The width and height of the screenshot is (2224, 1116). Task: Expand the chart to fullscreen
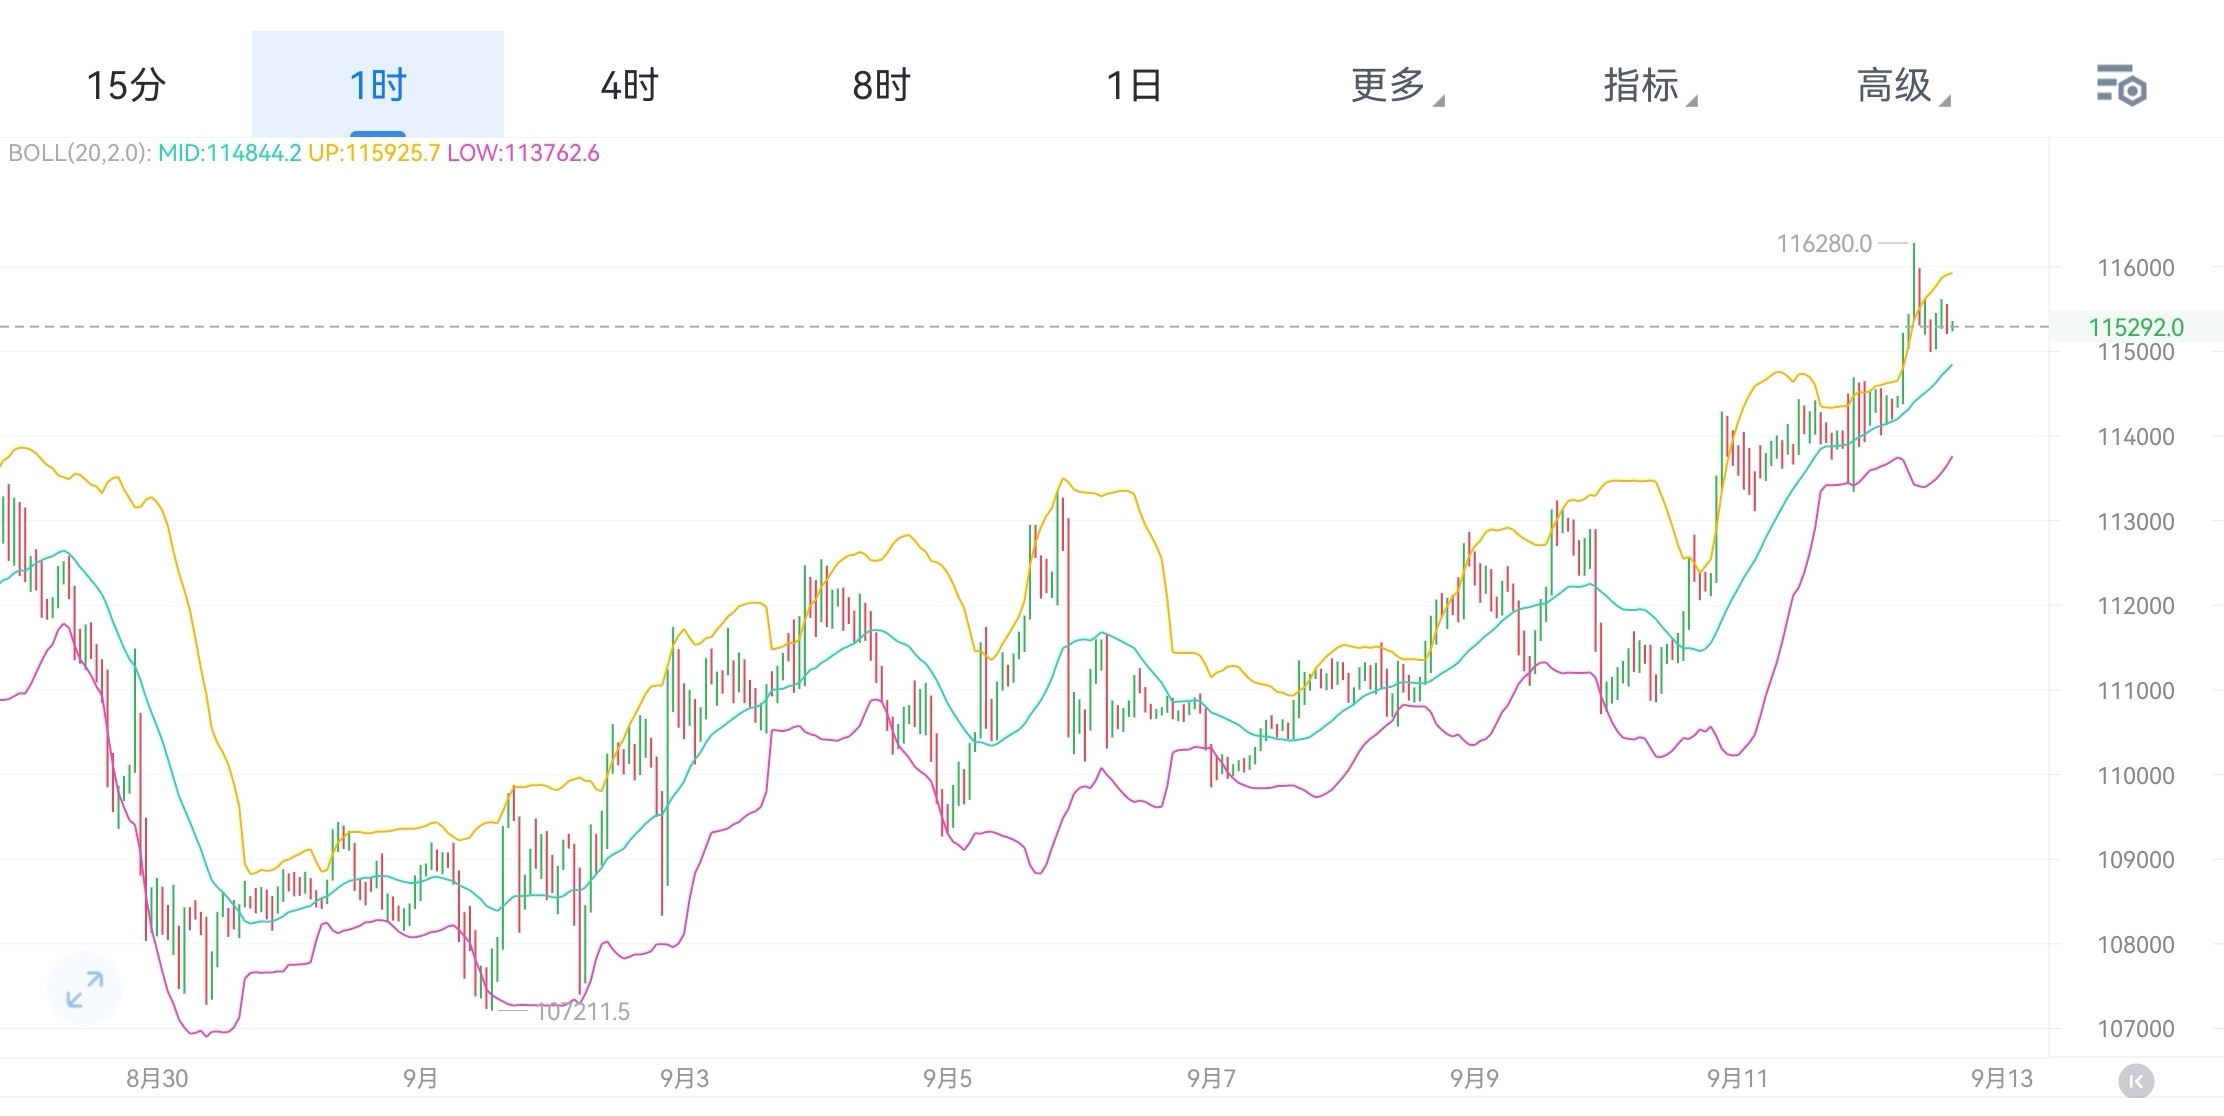(x=84, y=987)
